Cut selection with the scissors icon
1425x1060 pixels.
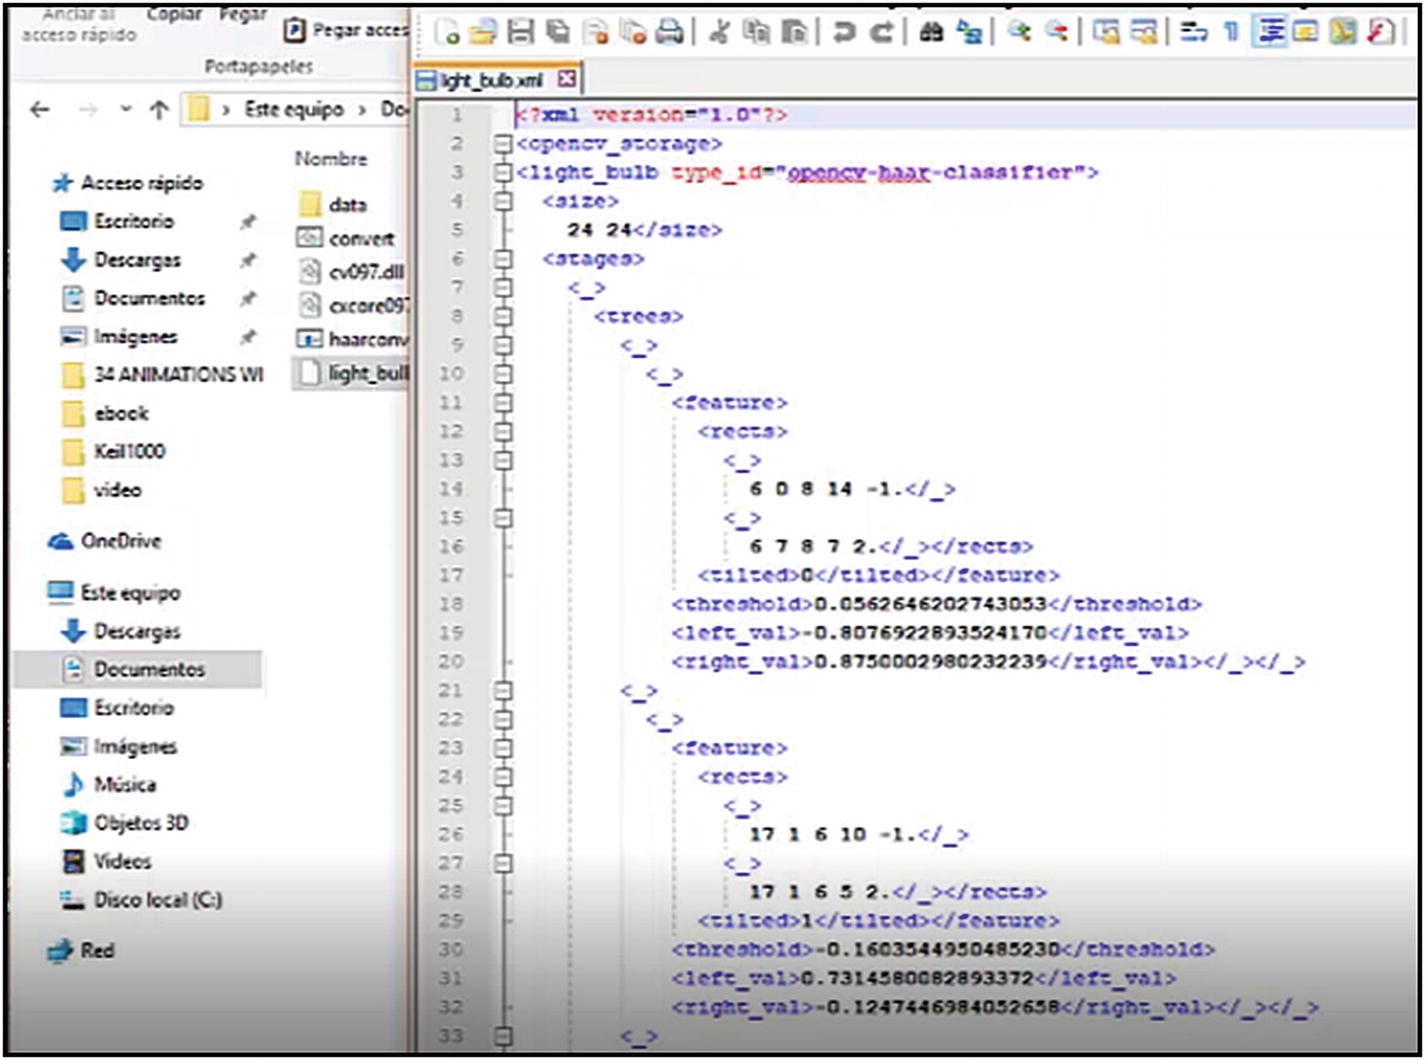(720, 32)
